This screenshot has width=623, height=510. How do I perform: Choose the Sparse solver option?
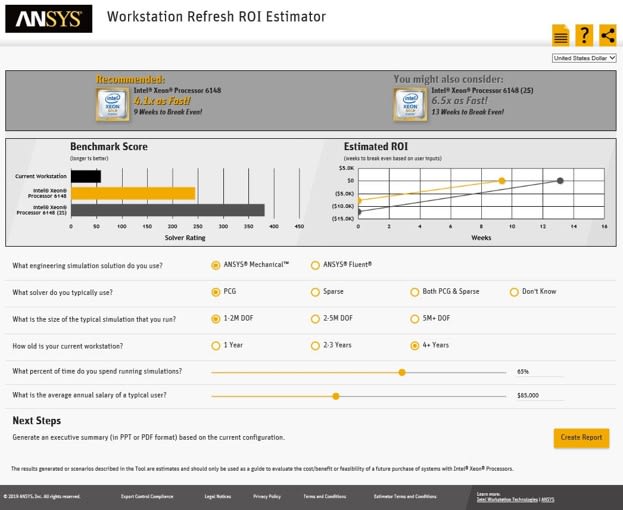(x=315, y=292)
